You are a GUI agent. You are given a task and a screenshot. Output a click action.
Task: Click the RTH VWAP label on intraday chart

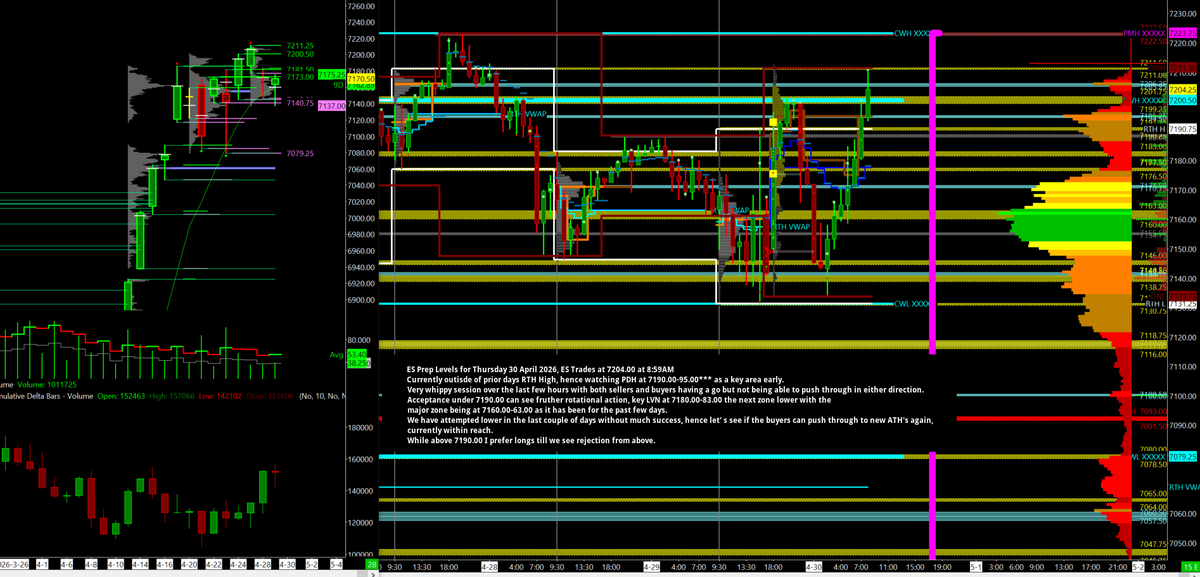790,227
